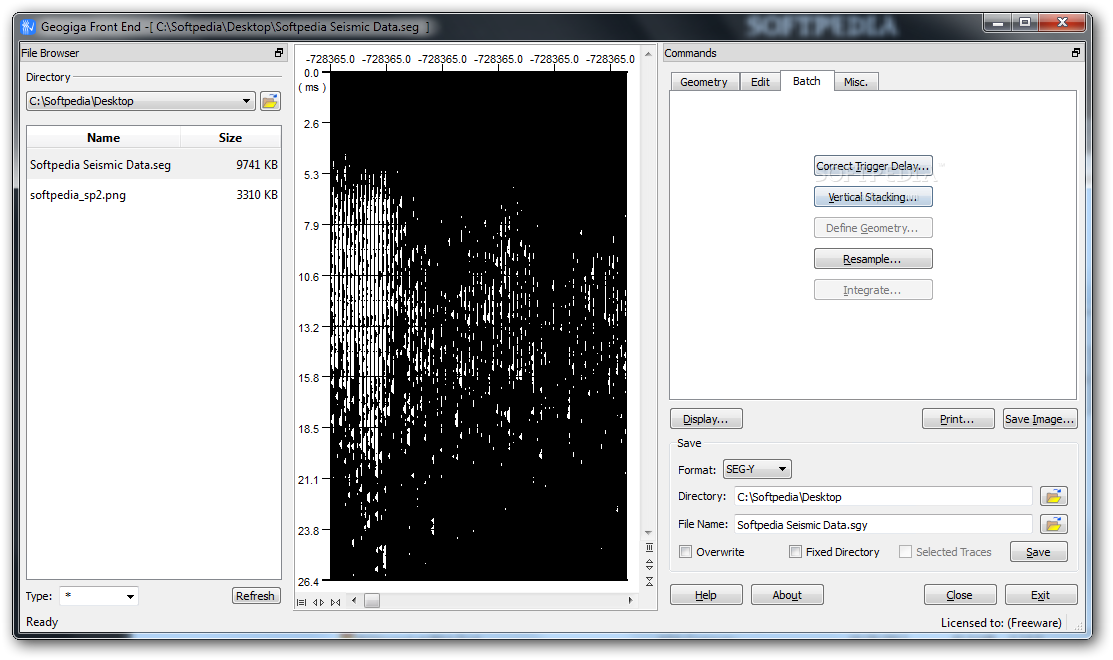Image resolution: width=1113 pixels, height=660 pixels.
Task: Open the C:\Softpedia\Desktop directory dropdown
Action: pos(141,101)
